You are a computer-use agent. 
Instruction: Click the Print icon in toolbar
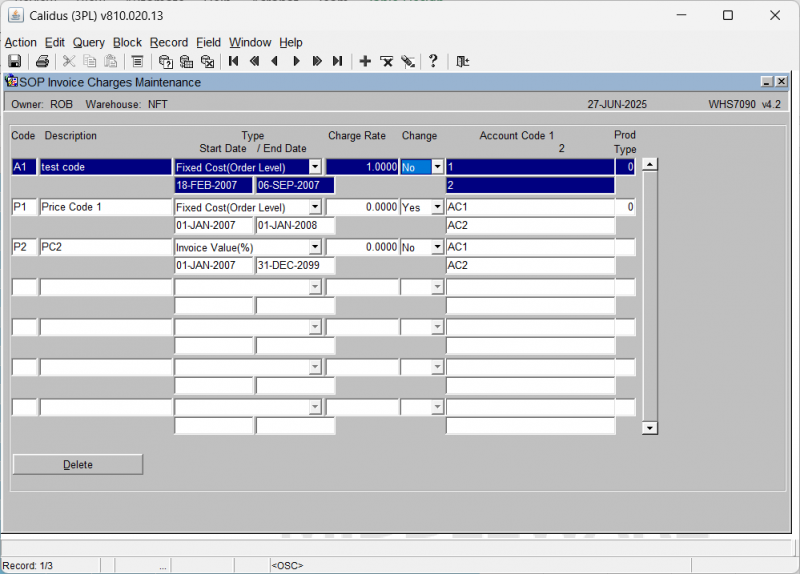point(42,61)
